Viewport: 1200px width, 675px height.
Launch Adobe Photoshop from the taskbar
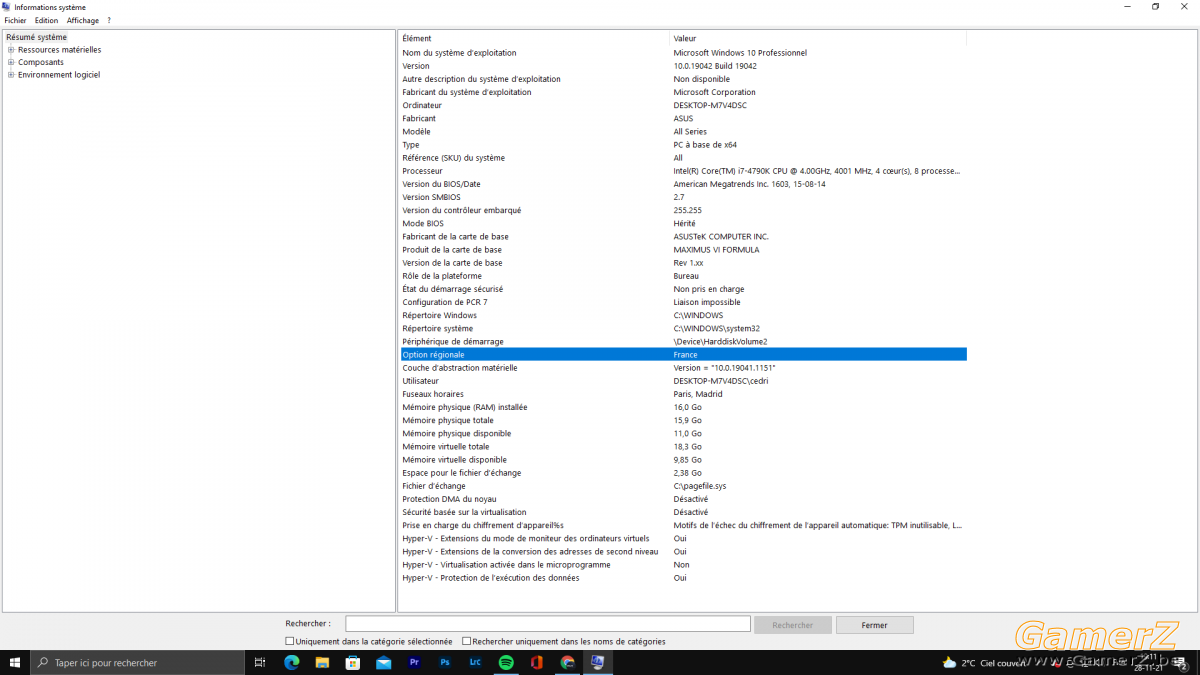point(445,662)
